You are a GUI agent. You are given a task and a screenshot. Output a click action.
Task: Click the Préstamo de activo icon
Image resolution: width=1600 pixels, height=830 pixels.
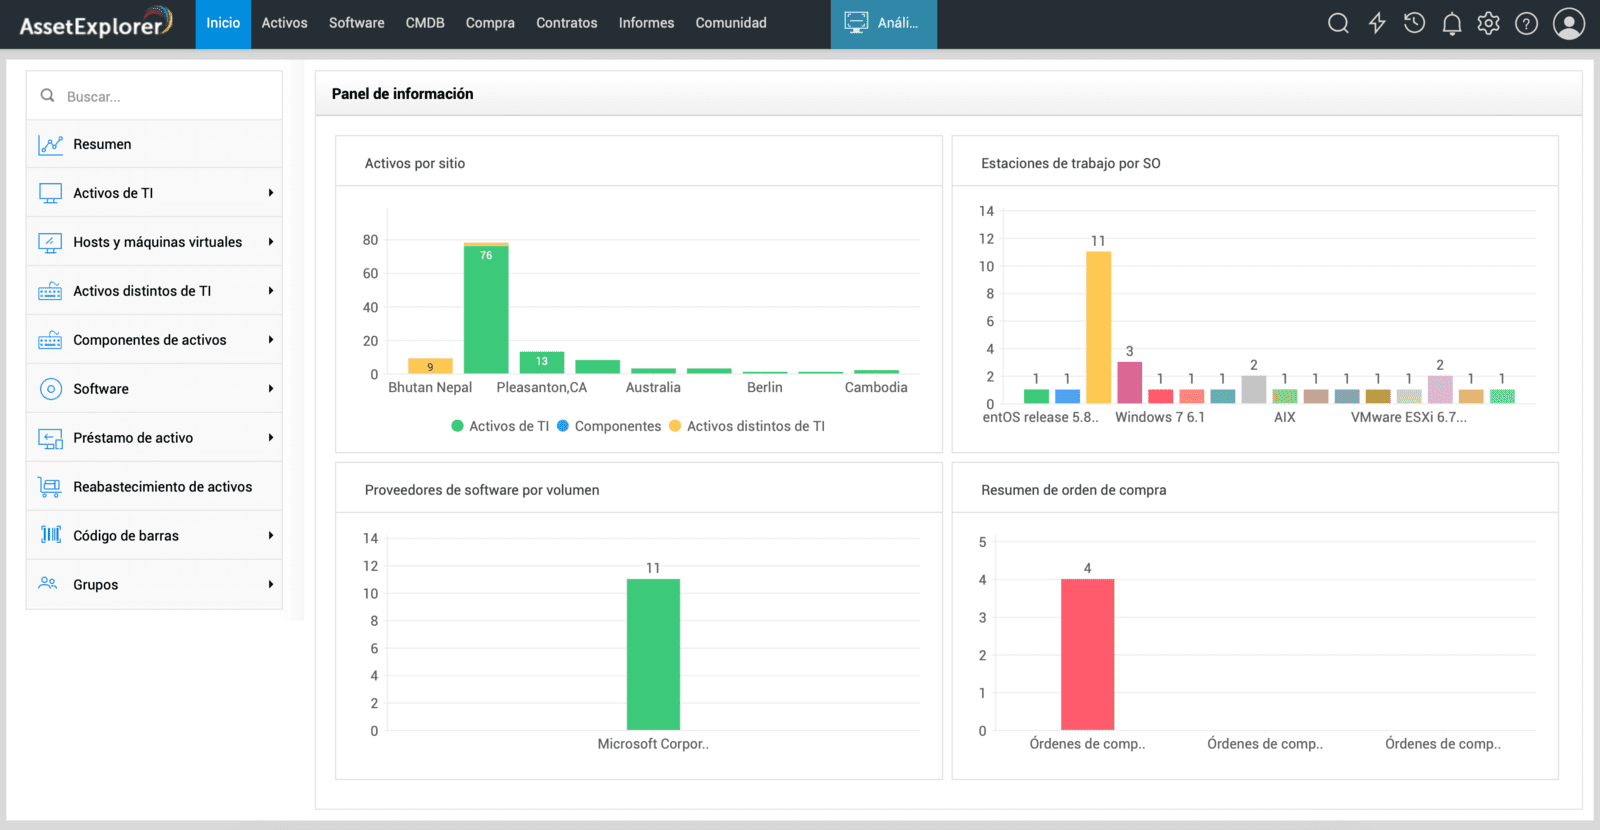click(x=50, y=438)
